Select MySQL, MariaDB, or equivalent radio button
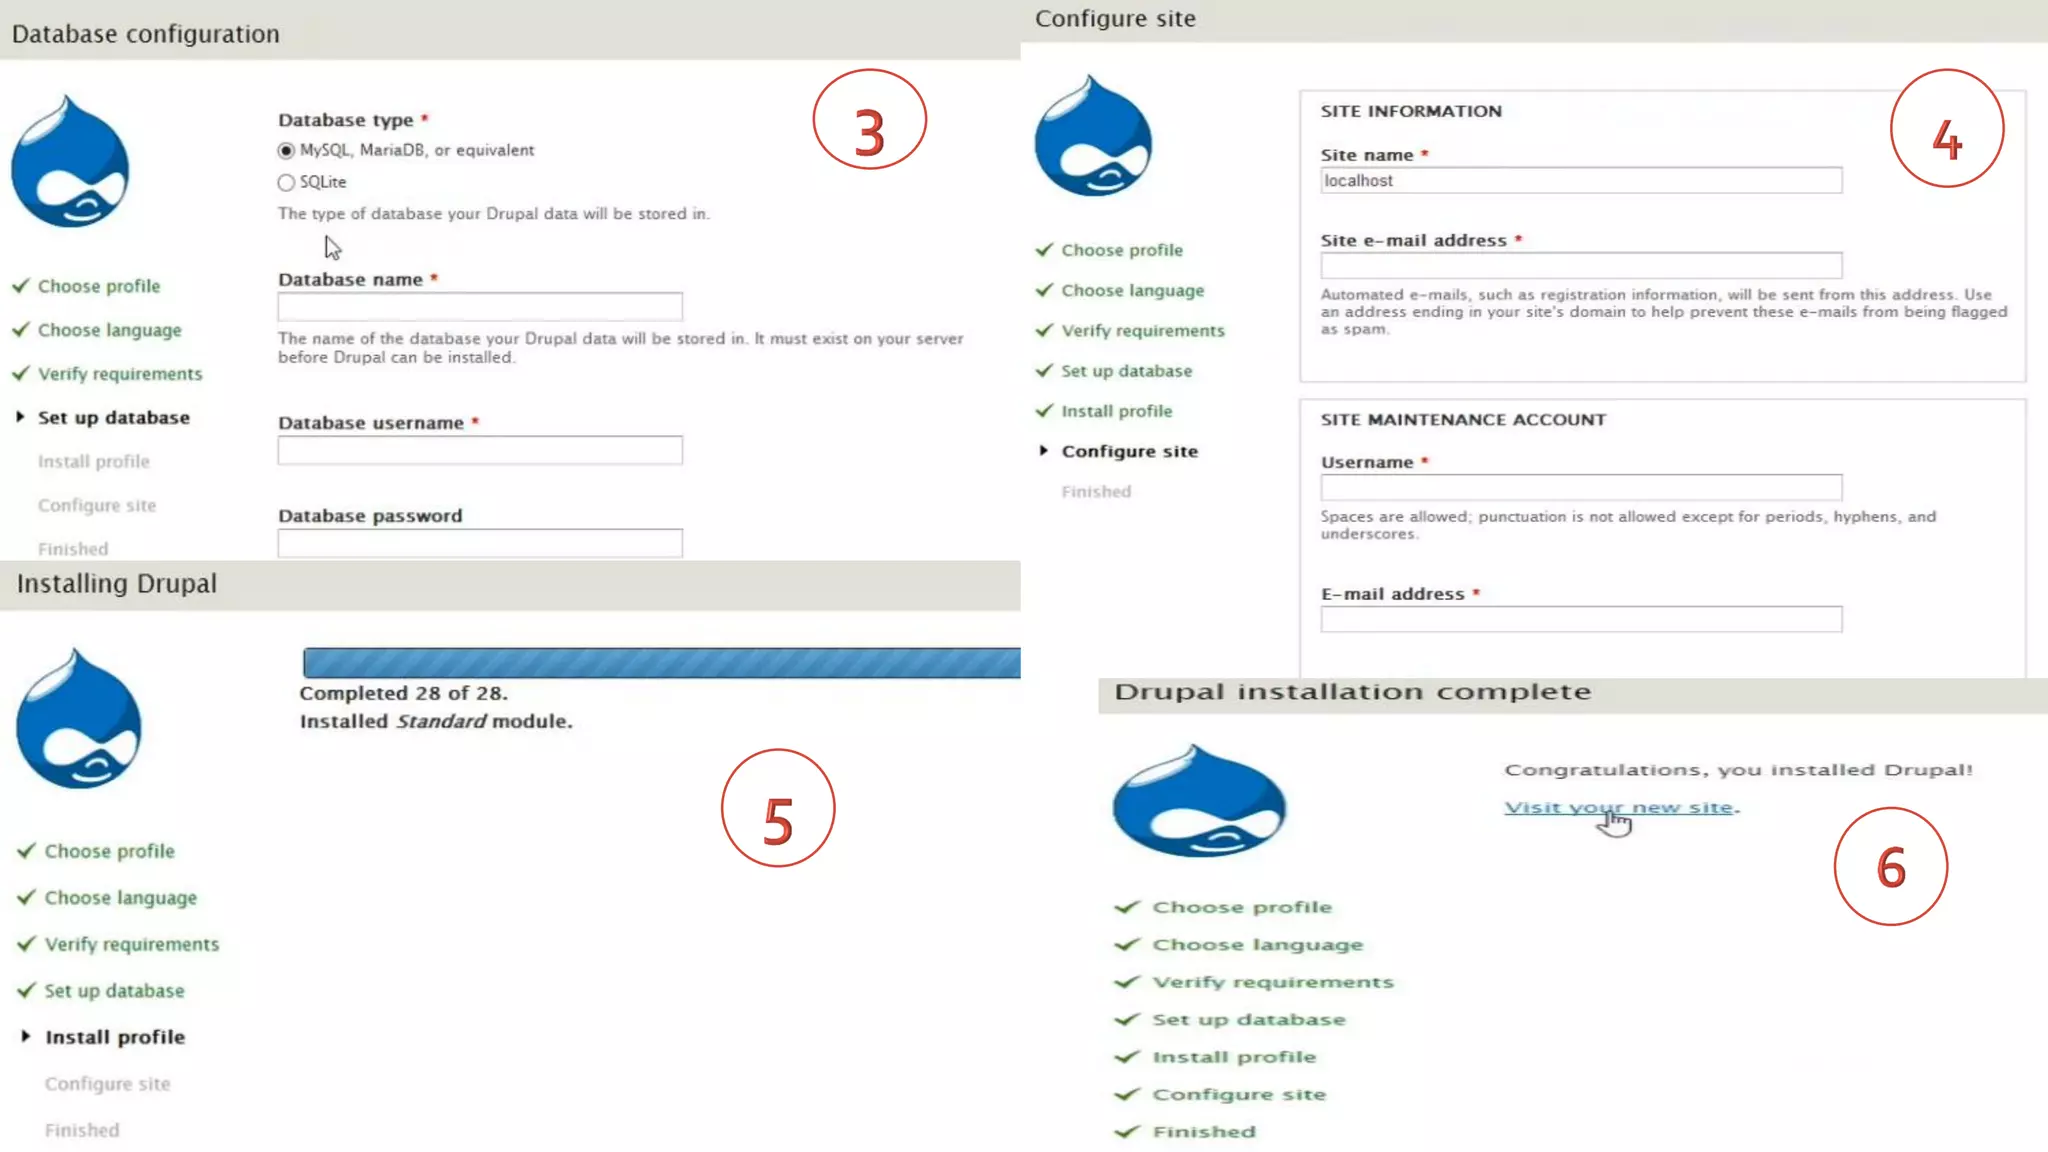This screenshot has width=2048, height=1152. click(287, 151)
